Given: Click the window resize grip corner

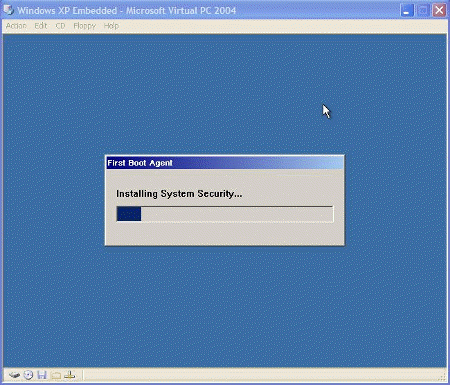Looking at the screenshot, I should (x=443, y=377).
